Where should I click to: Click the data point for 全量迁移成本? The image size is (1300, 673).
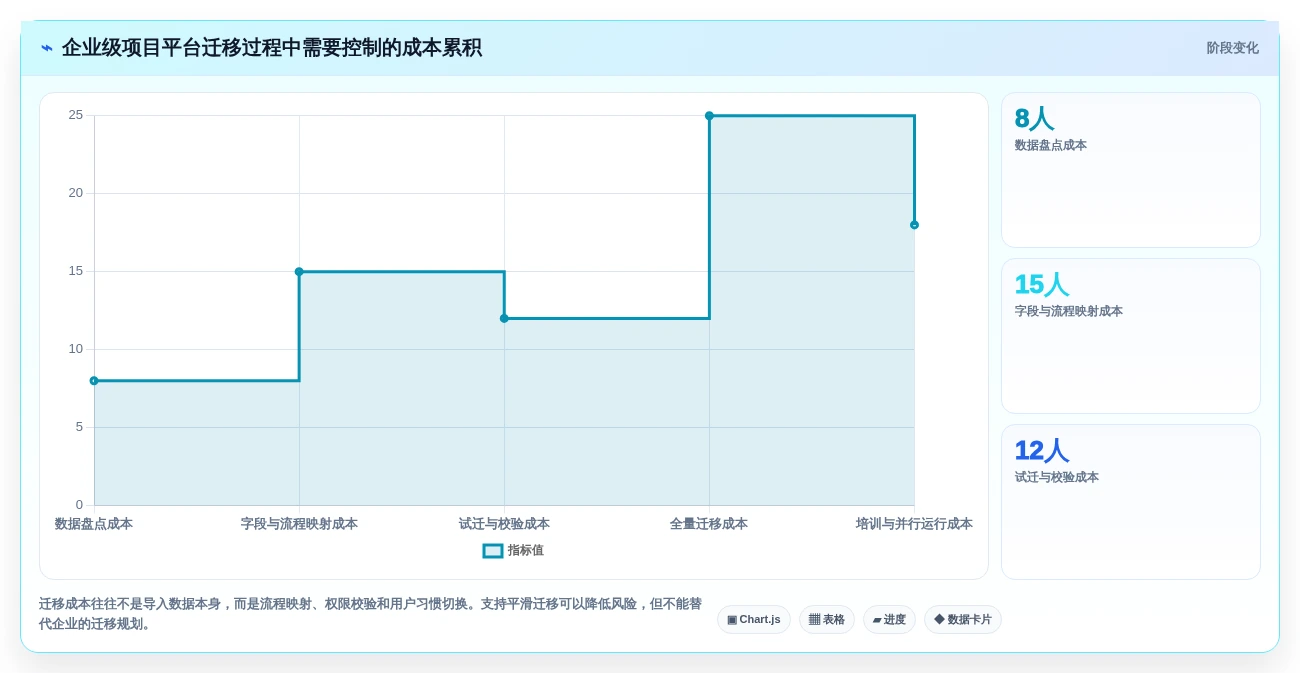[x=709, y=116]
